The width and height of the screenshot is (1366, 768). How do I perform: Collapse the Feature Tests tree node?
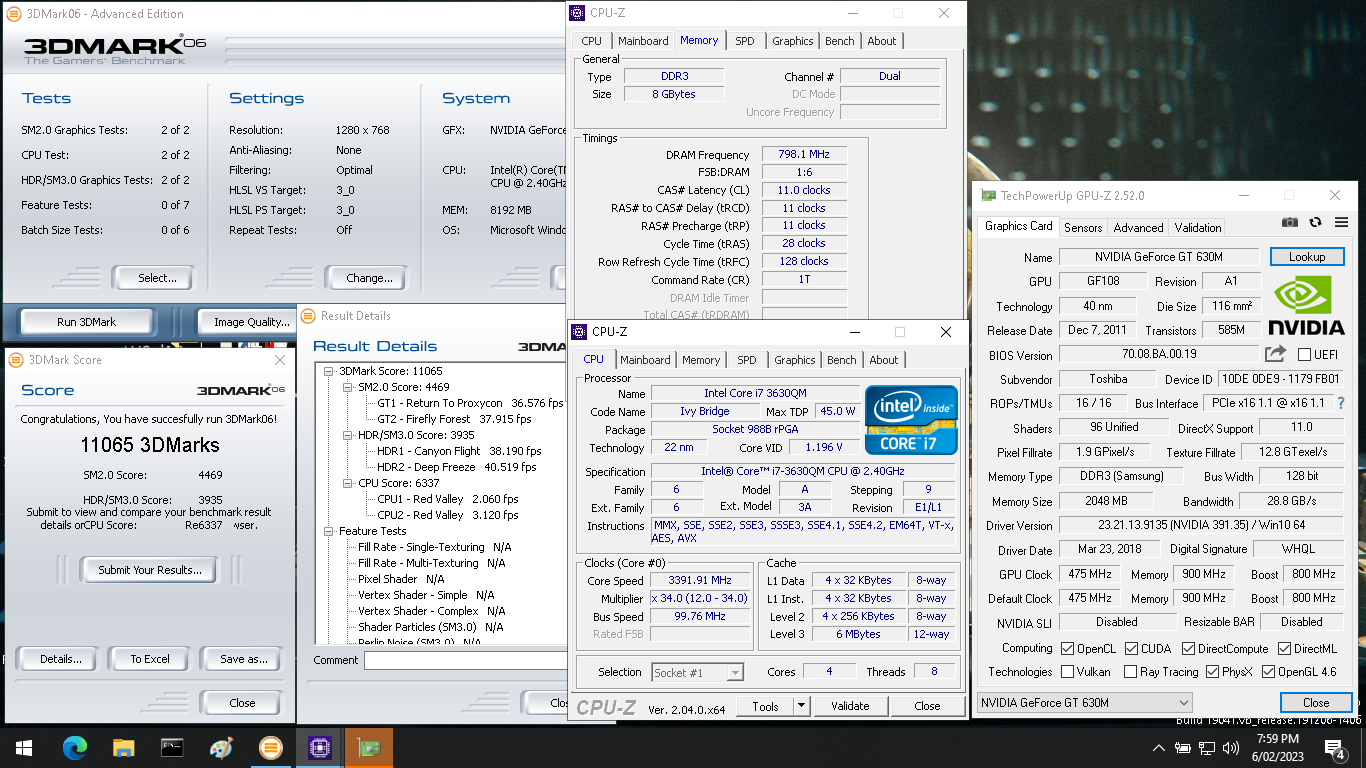(x=330, y=531)
